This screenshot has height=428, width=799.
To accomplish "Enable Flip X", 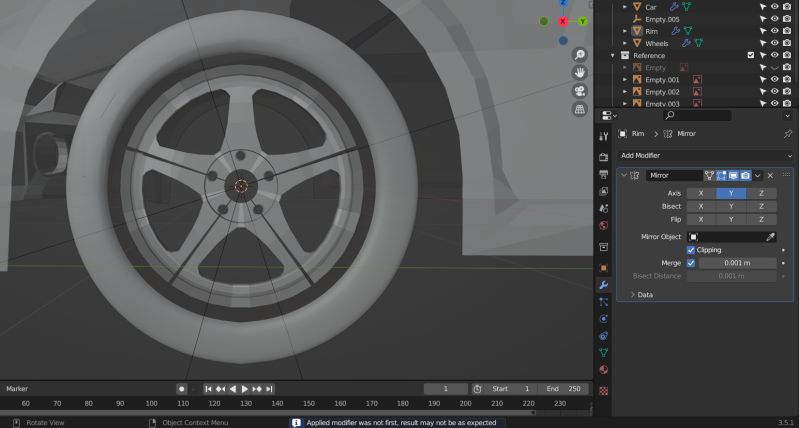I will (701, 220).
